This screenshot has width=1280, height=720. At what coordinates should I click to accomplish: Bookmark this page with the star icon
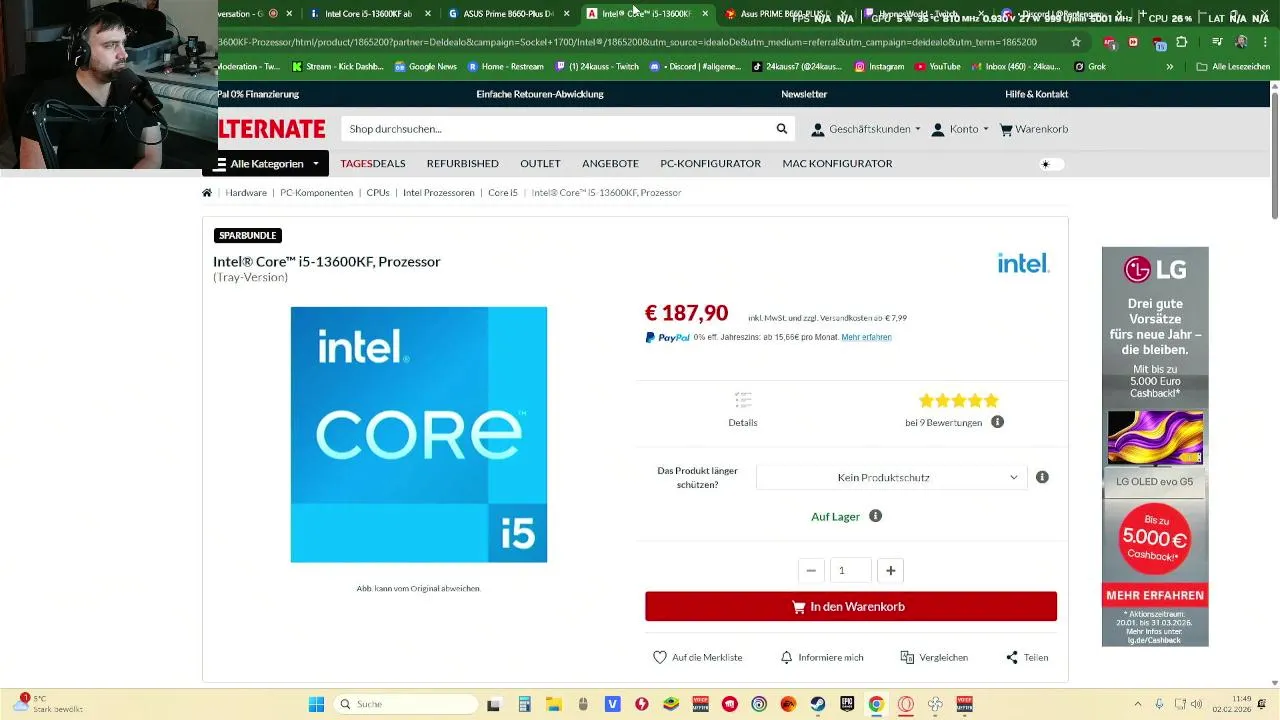[x=1076, y=42]
